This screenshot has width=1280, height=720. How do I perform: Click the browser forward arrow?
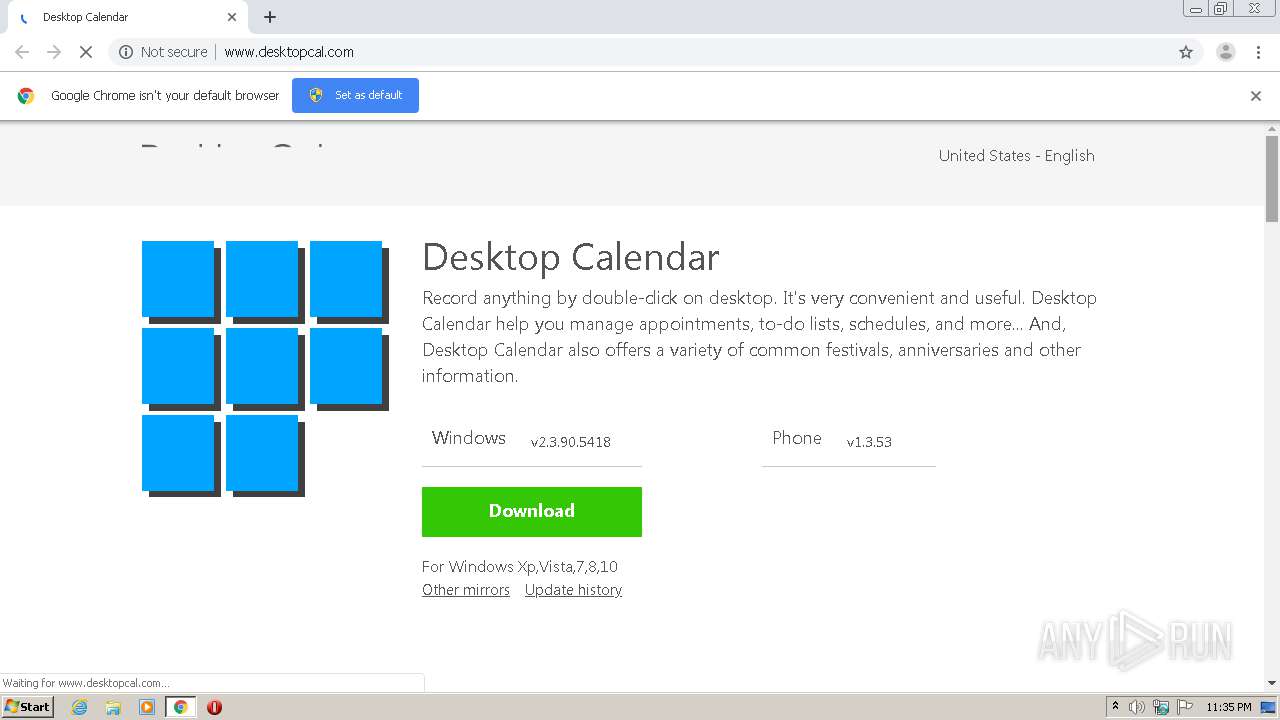point(54,52)
